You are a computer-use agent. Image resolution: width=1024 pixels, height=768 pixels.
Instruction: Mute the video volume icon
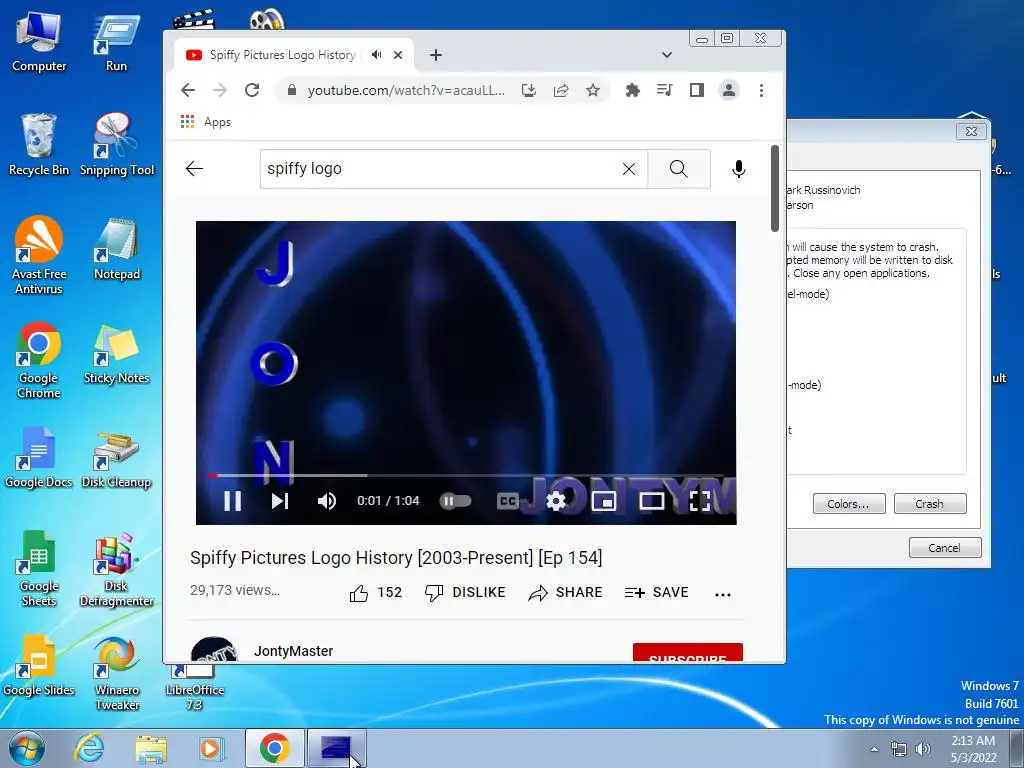pyautogui.click(x=327, y=501)
